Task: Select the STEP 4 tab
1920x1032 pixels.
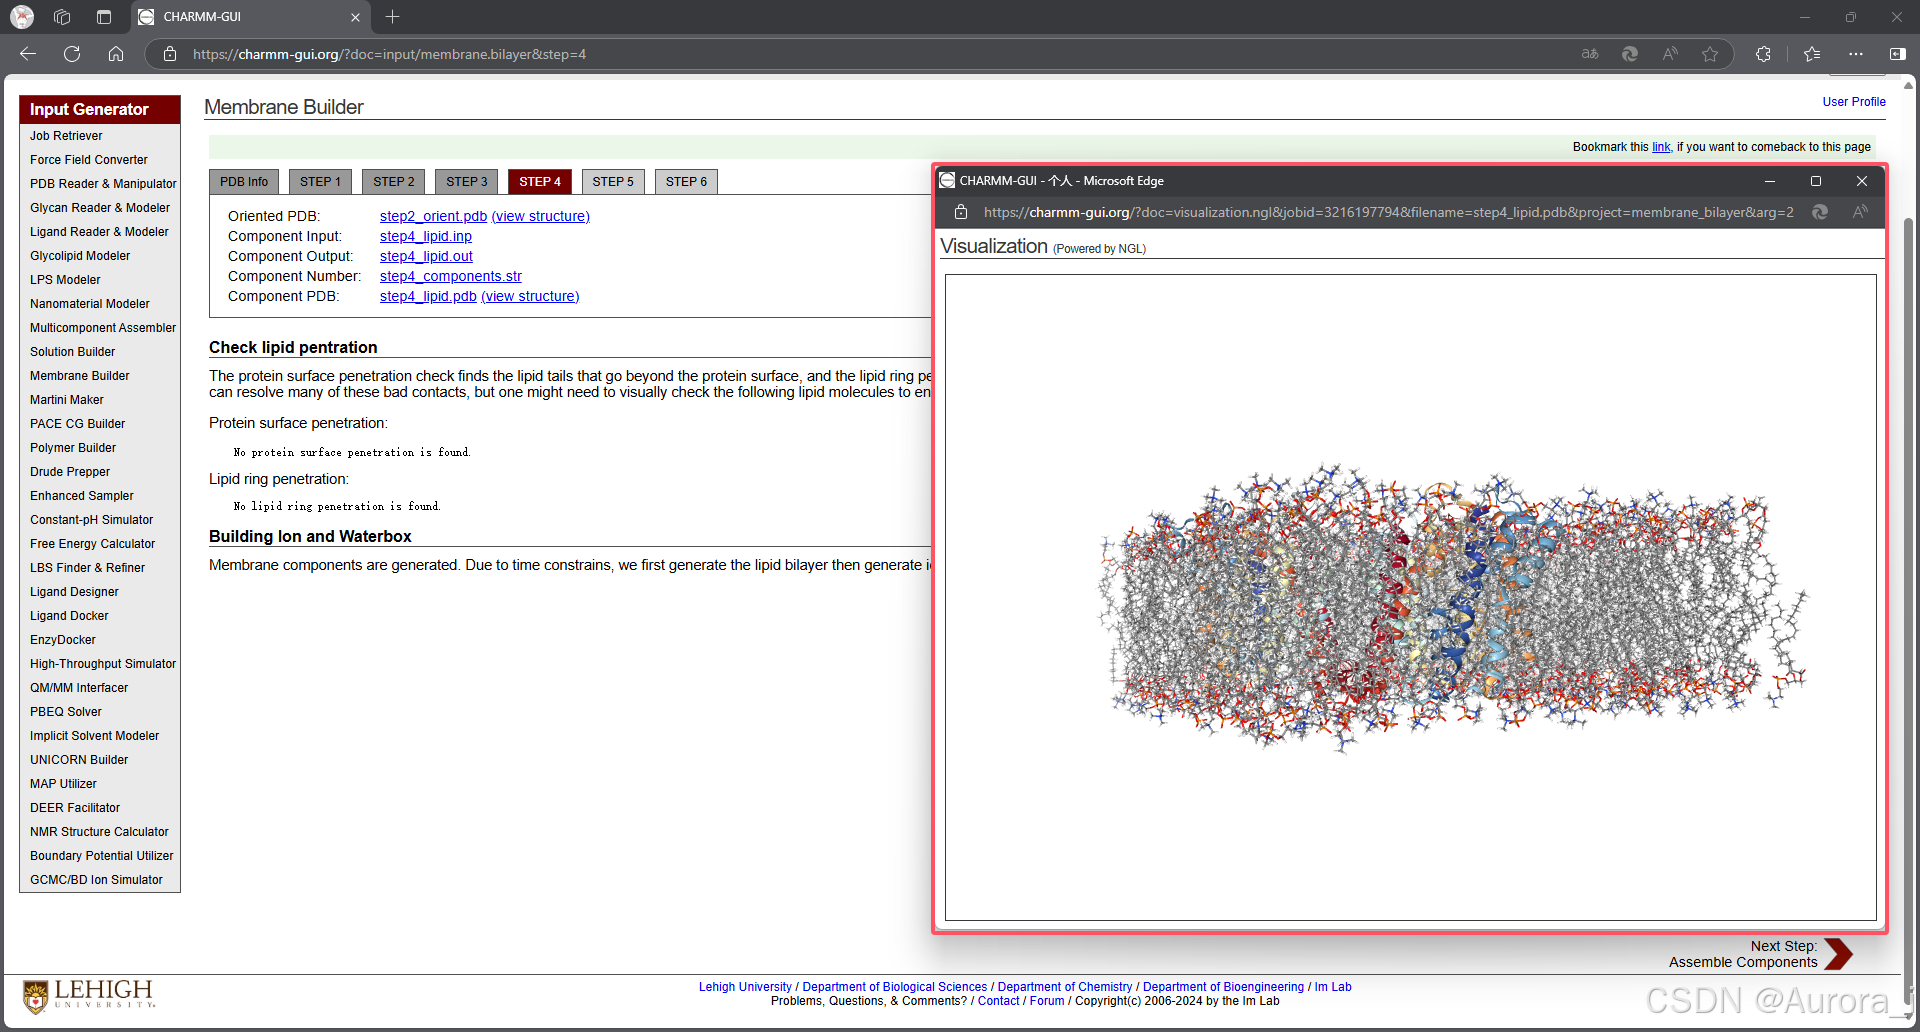Action: click(x=540, y=181)
